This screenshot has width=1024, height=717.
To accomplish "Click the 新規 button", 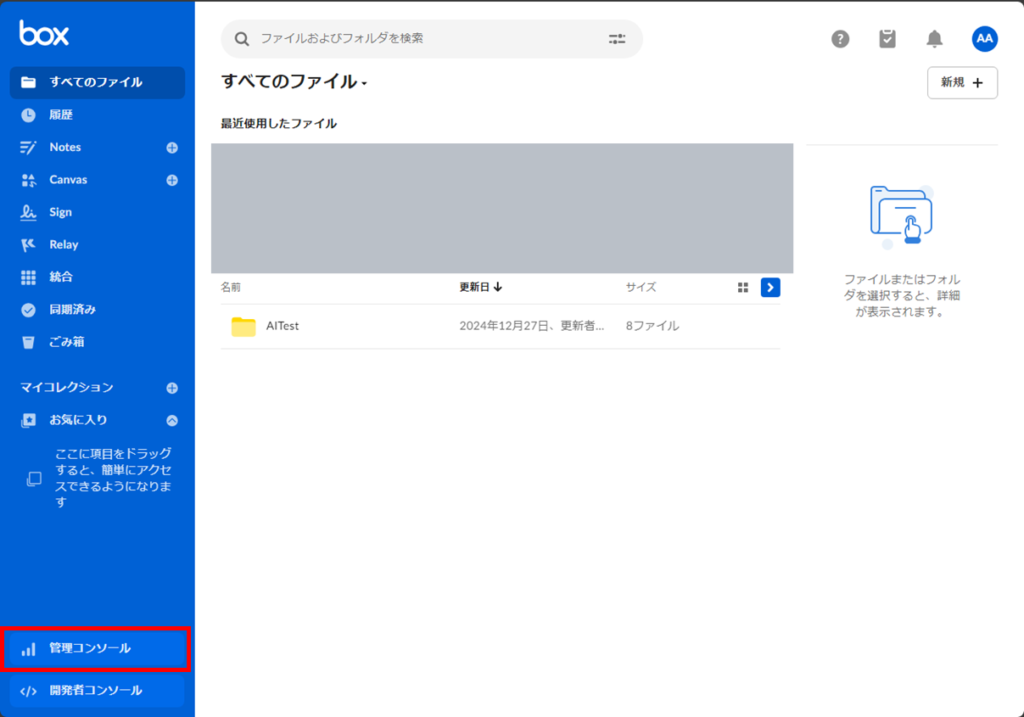I will coord(962,83).
